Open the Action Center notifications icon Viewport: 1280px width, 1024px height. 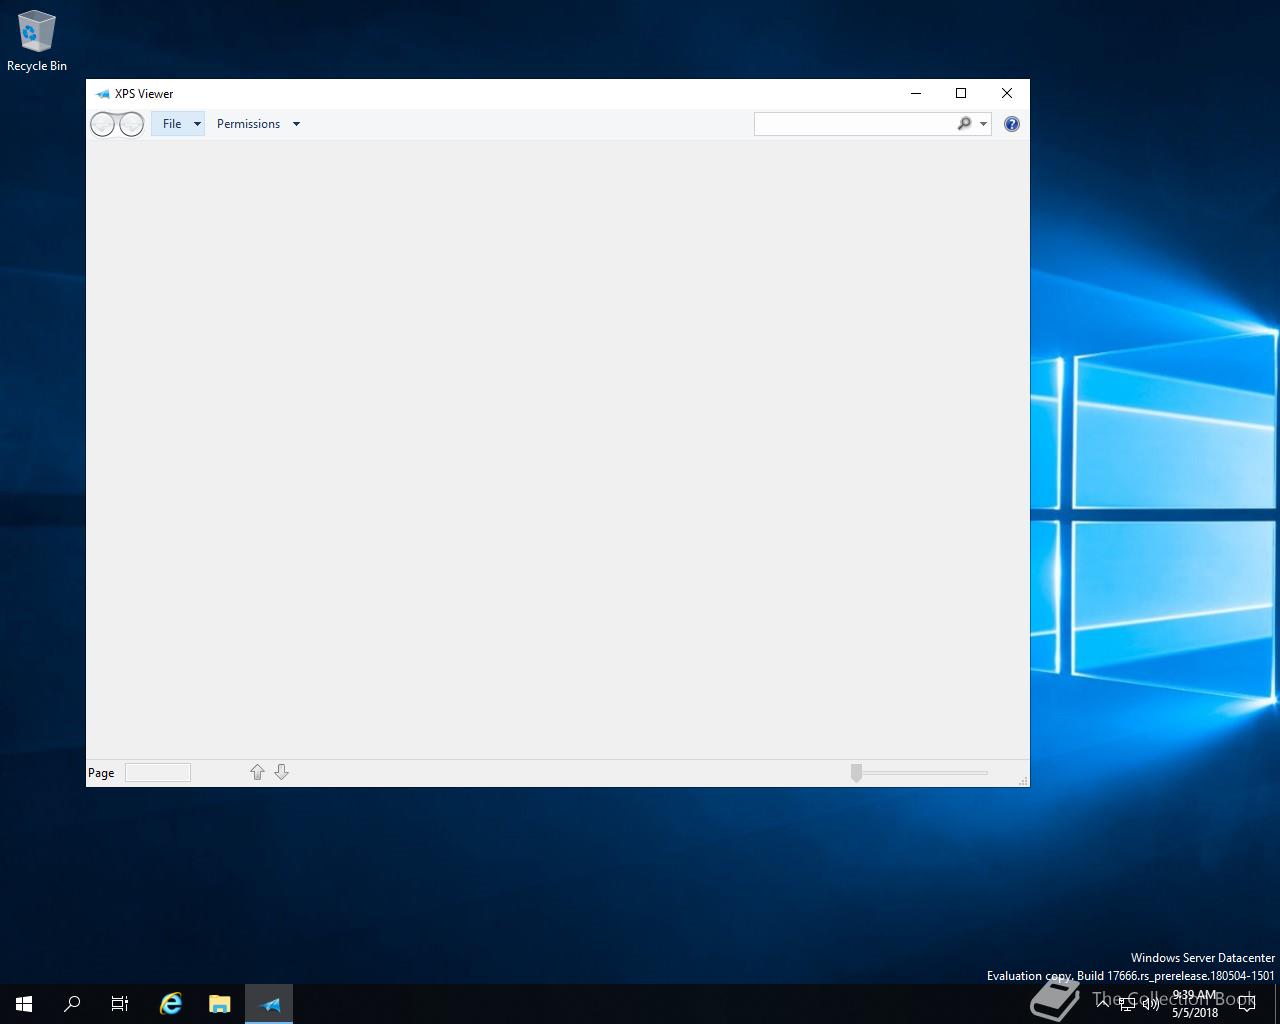point(1247,1004)
